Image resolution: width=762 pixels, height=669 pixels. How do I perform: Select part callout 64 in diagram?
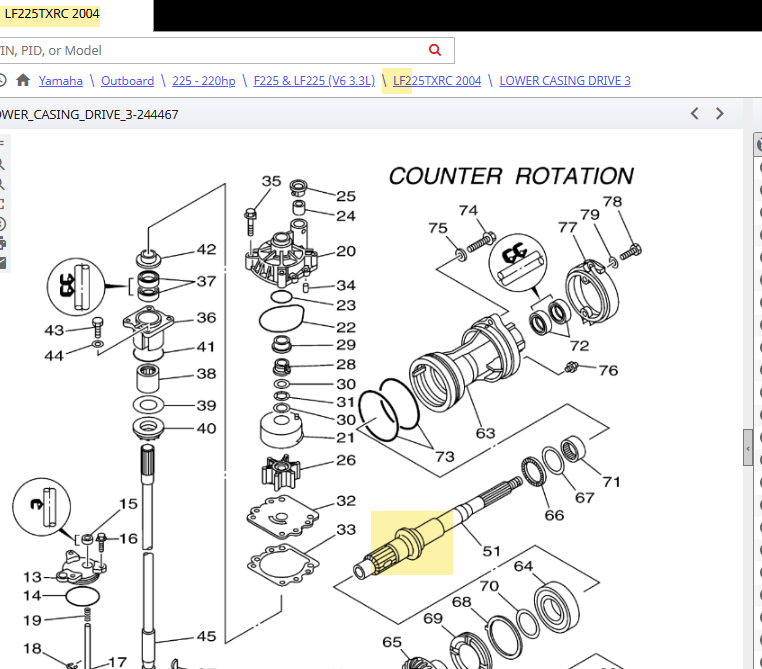click(523, 566)
